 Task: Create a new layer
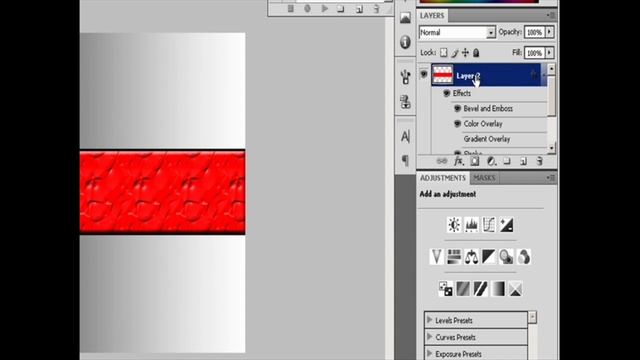point(523,161)
